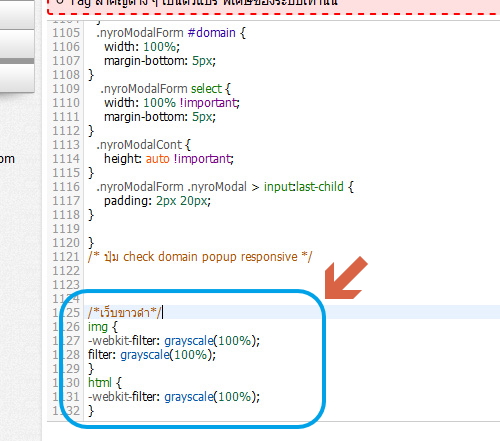Click '.nyroModalForm select {' code line
The image size is (500, 441).
165,89
